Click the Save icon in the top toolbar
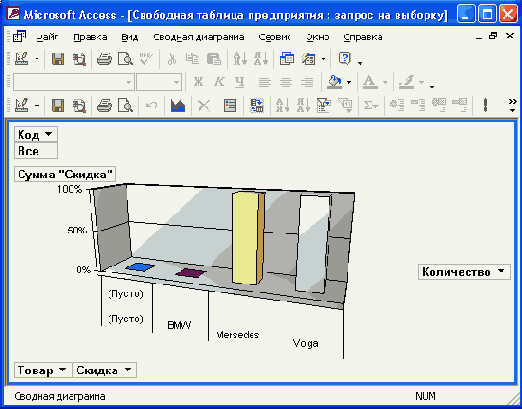Image resolution: width=522 pixels, height=409 pixels. (x=58, y=59)
